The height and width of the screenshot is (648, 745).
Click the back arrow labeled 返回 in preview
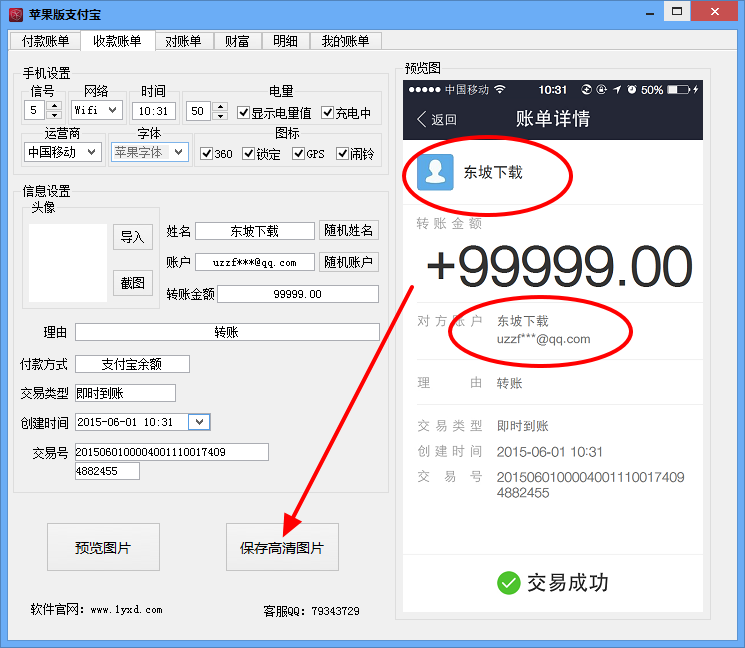pos(436,119)
